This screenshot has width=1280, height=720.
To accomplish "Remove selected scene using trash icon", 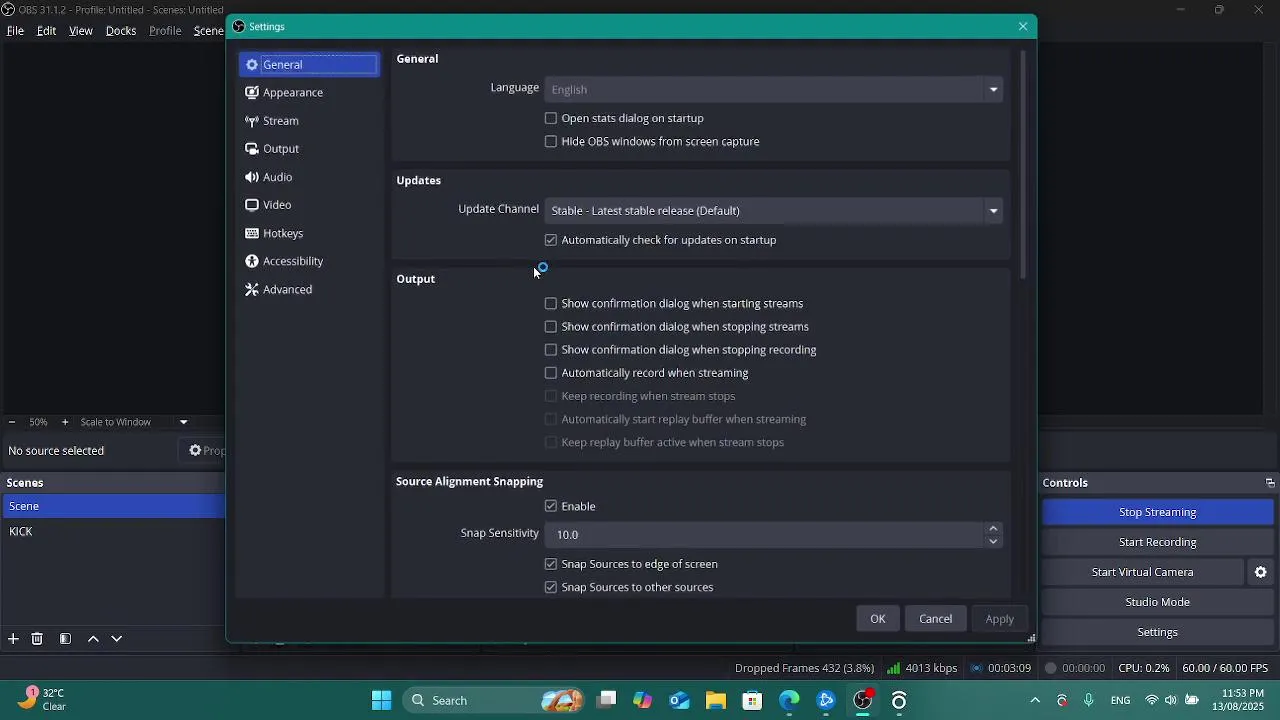I will (37, 638).
